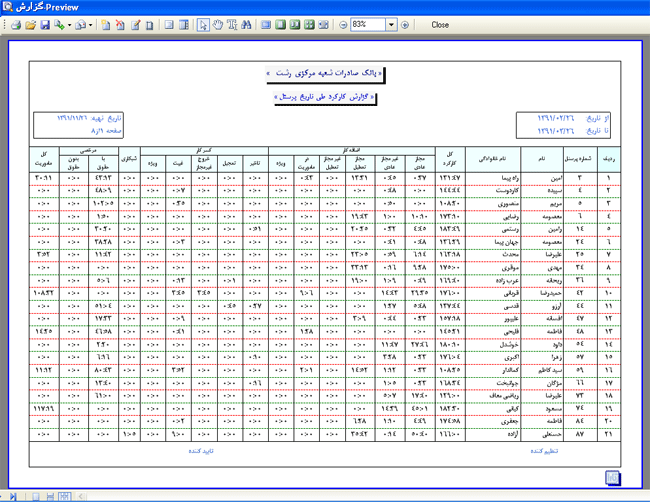Screen dimensions: 650x502
Task: Click the binoculars Find icon
Action: (x=246, y=25)
